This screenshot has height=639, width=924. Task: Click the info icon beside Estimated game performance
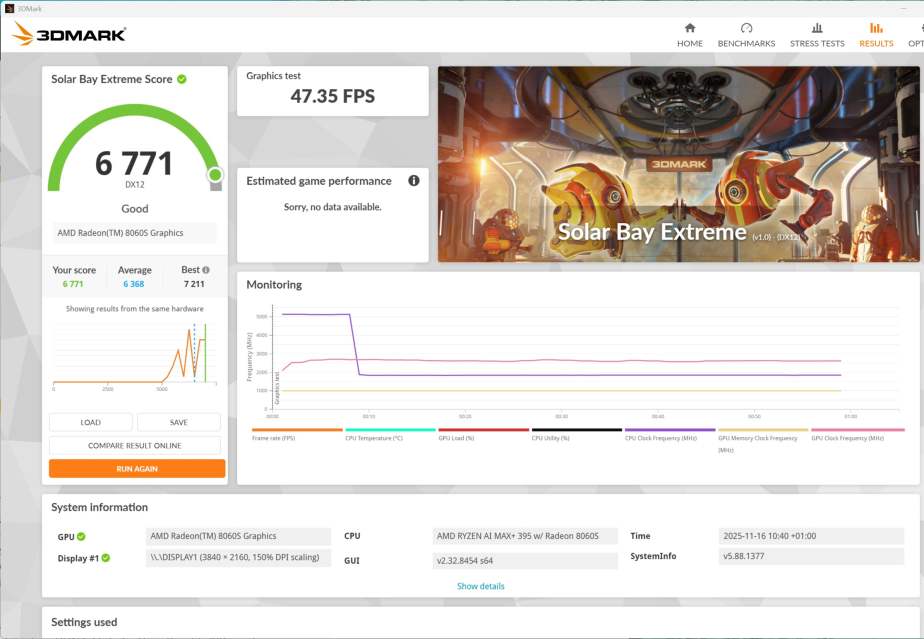413,181
